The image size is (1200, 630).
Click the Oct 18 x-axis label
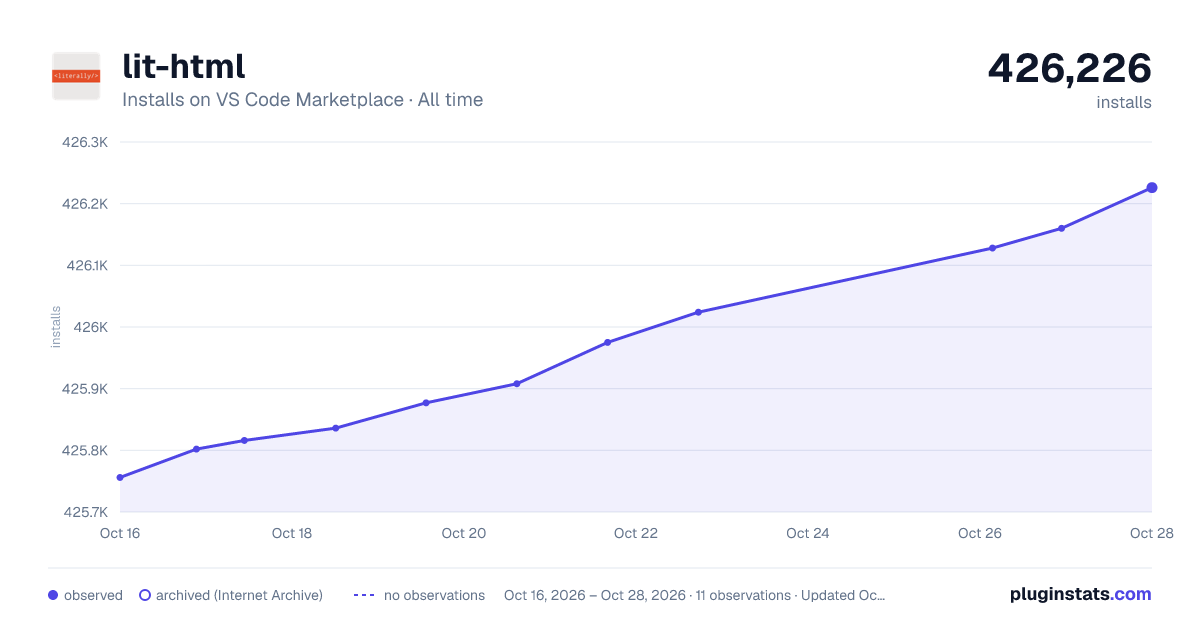pyautogui.click(x=292, y=533)
